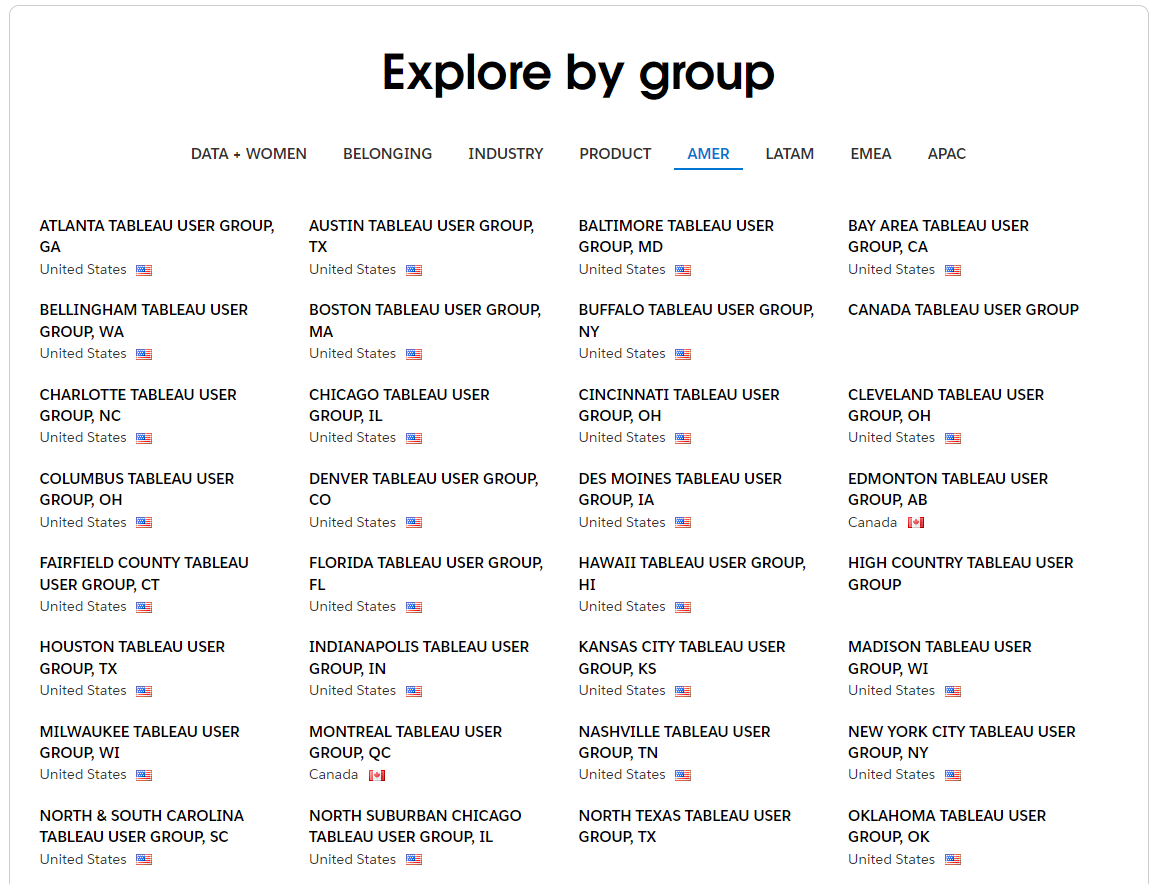
Task: Open Indianapolis Tableau User Group, IN
Action: pyautogui.click(x=419, y=658)
